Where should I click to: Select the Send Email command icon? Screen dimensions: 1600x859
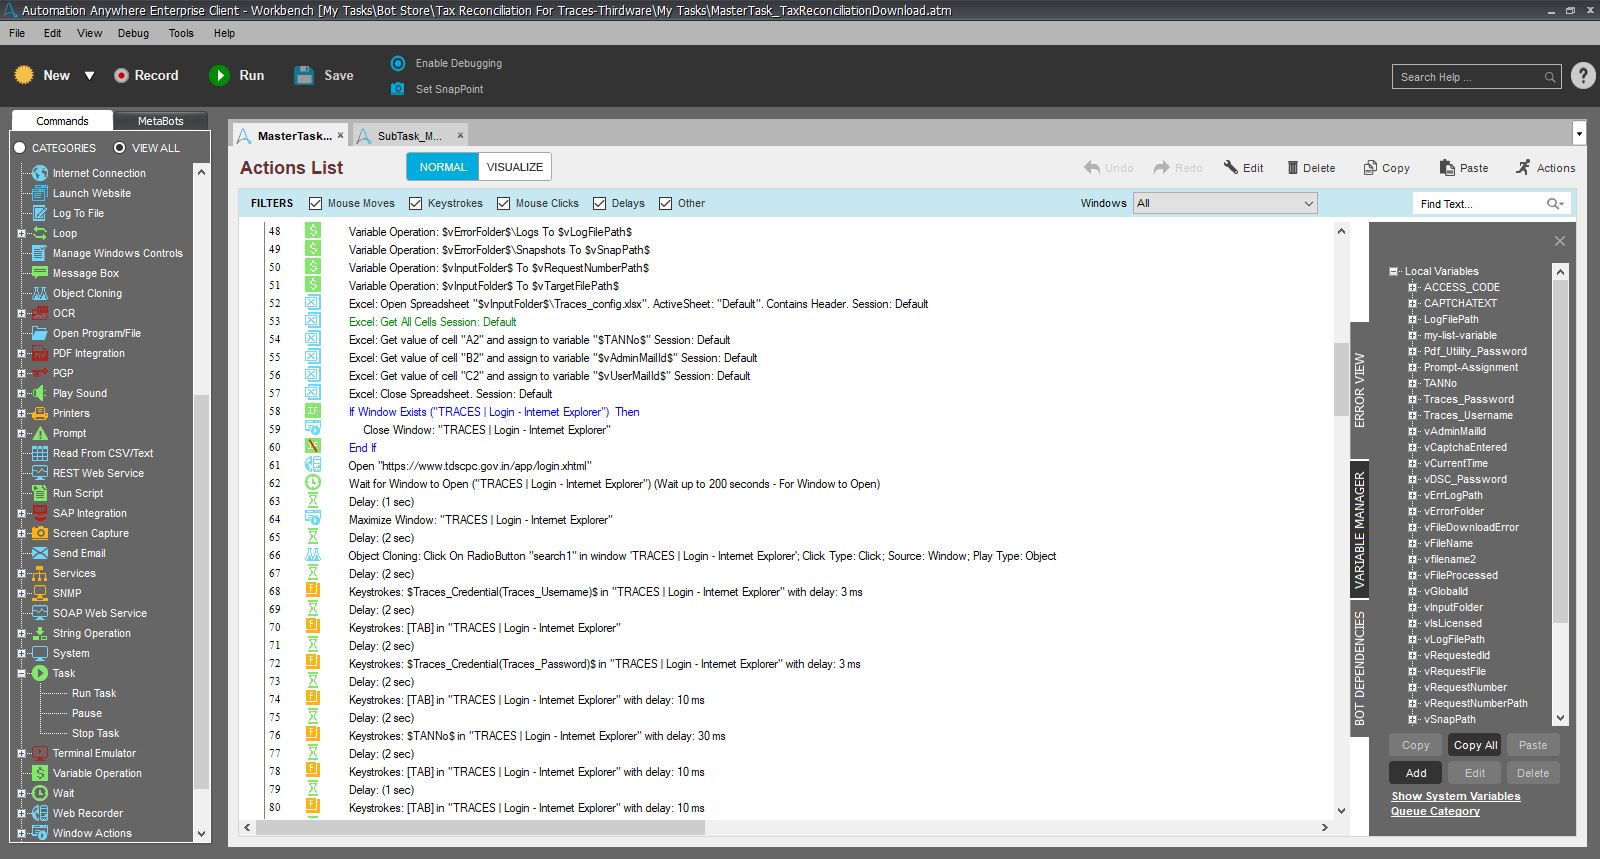click(x=40, y=553)
